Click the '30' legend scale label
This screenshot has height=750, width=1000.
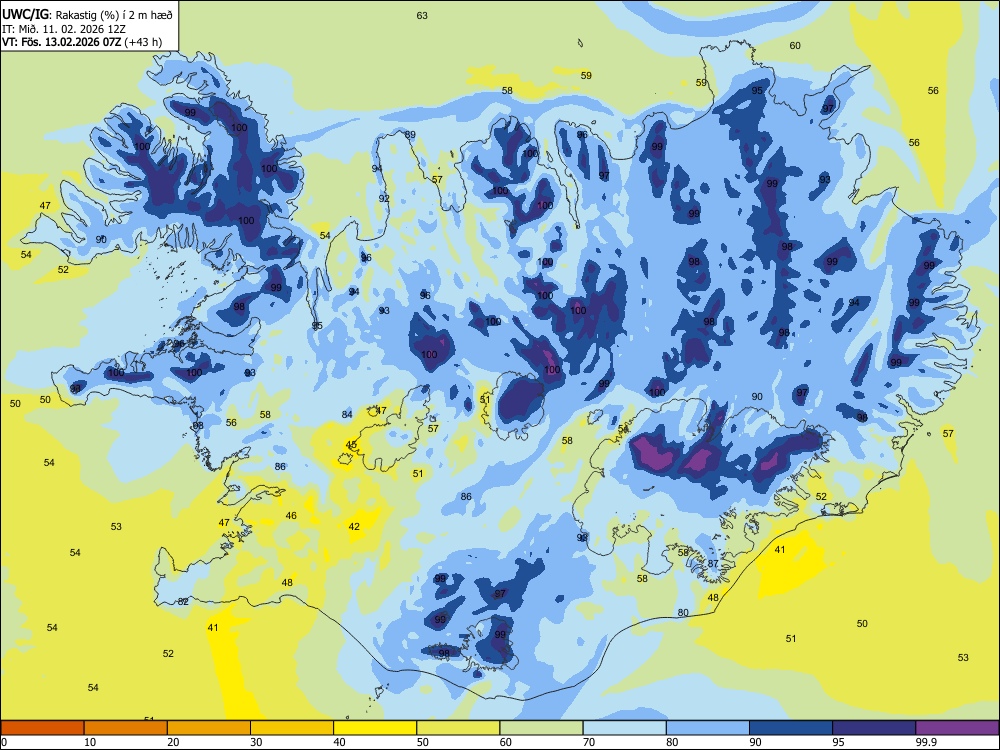point(256,742)
